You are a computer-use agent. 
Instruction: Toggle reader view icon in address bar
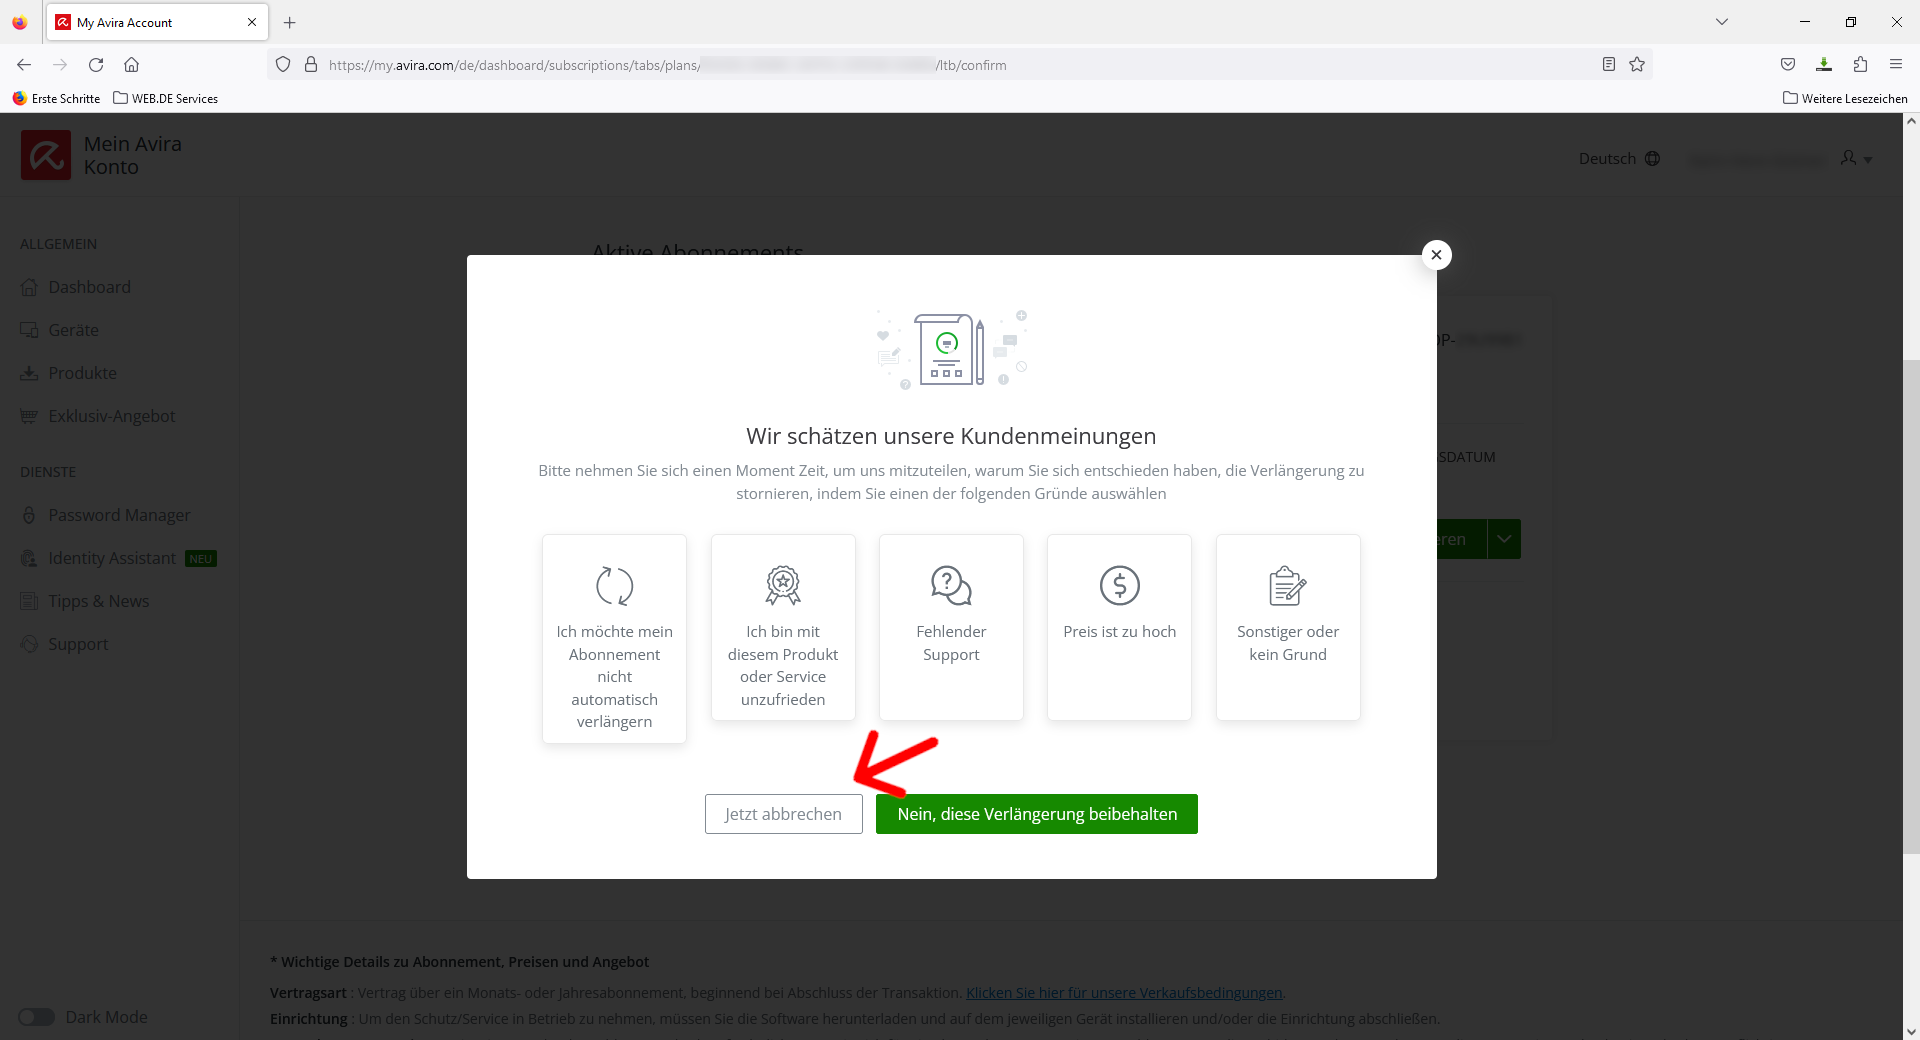click(x=1609, y=65)
